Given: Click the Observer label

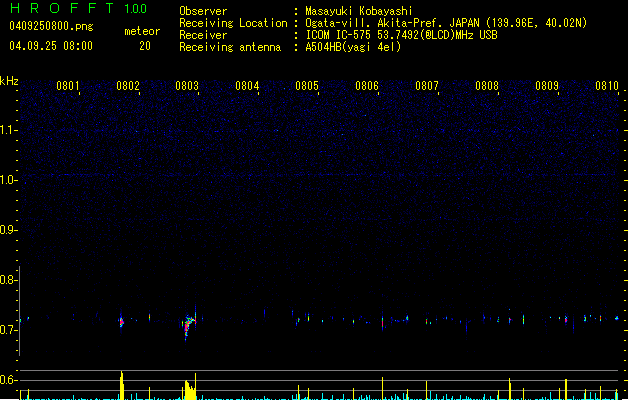Looking at the screenshot, I should tap(203, 11).
